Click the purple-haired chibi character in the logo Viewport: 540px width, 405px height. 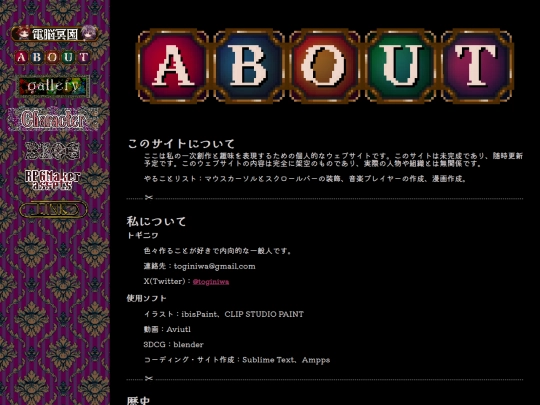[x=88, y=33]
